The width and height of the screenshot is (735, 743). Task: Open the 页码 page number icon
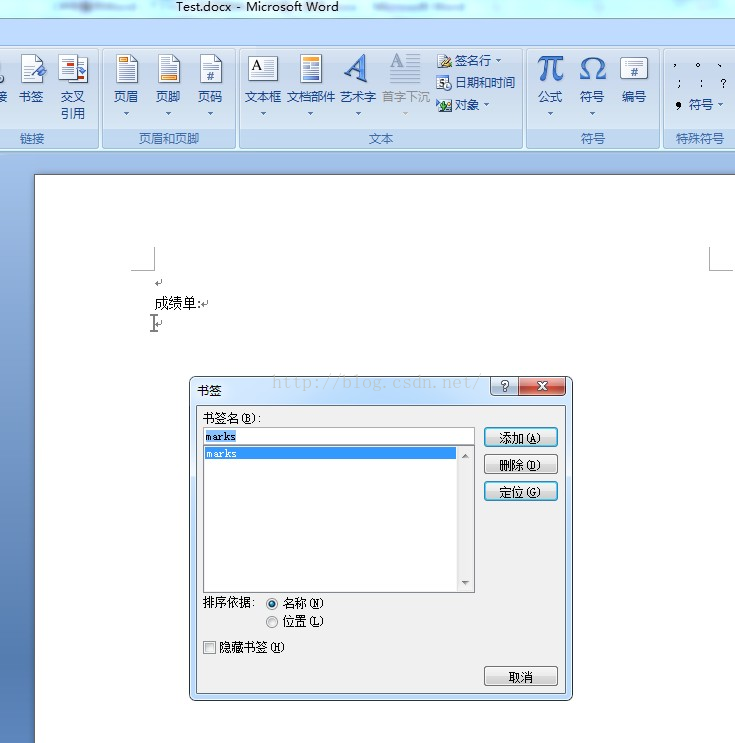pos(210,79)
